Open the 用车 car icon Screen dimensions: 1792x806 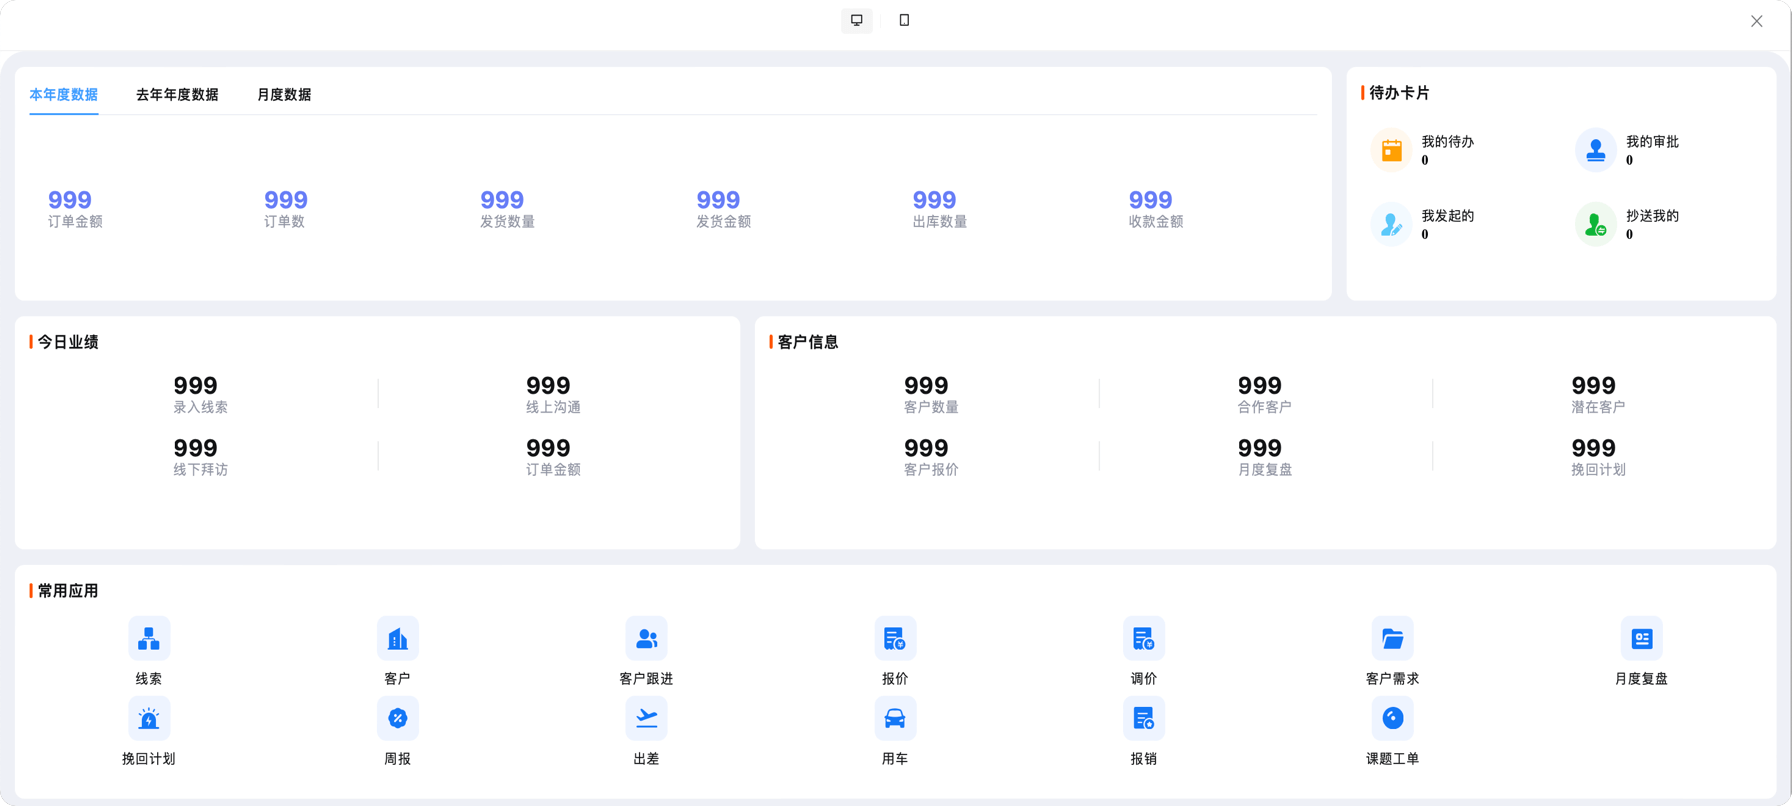pyautogui.click(x=895, y=719)
